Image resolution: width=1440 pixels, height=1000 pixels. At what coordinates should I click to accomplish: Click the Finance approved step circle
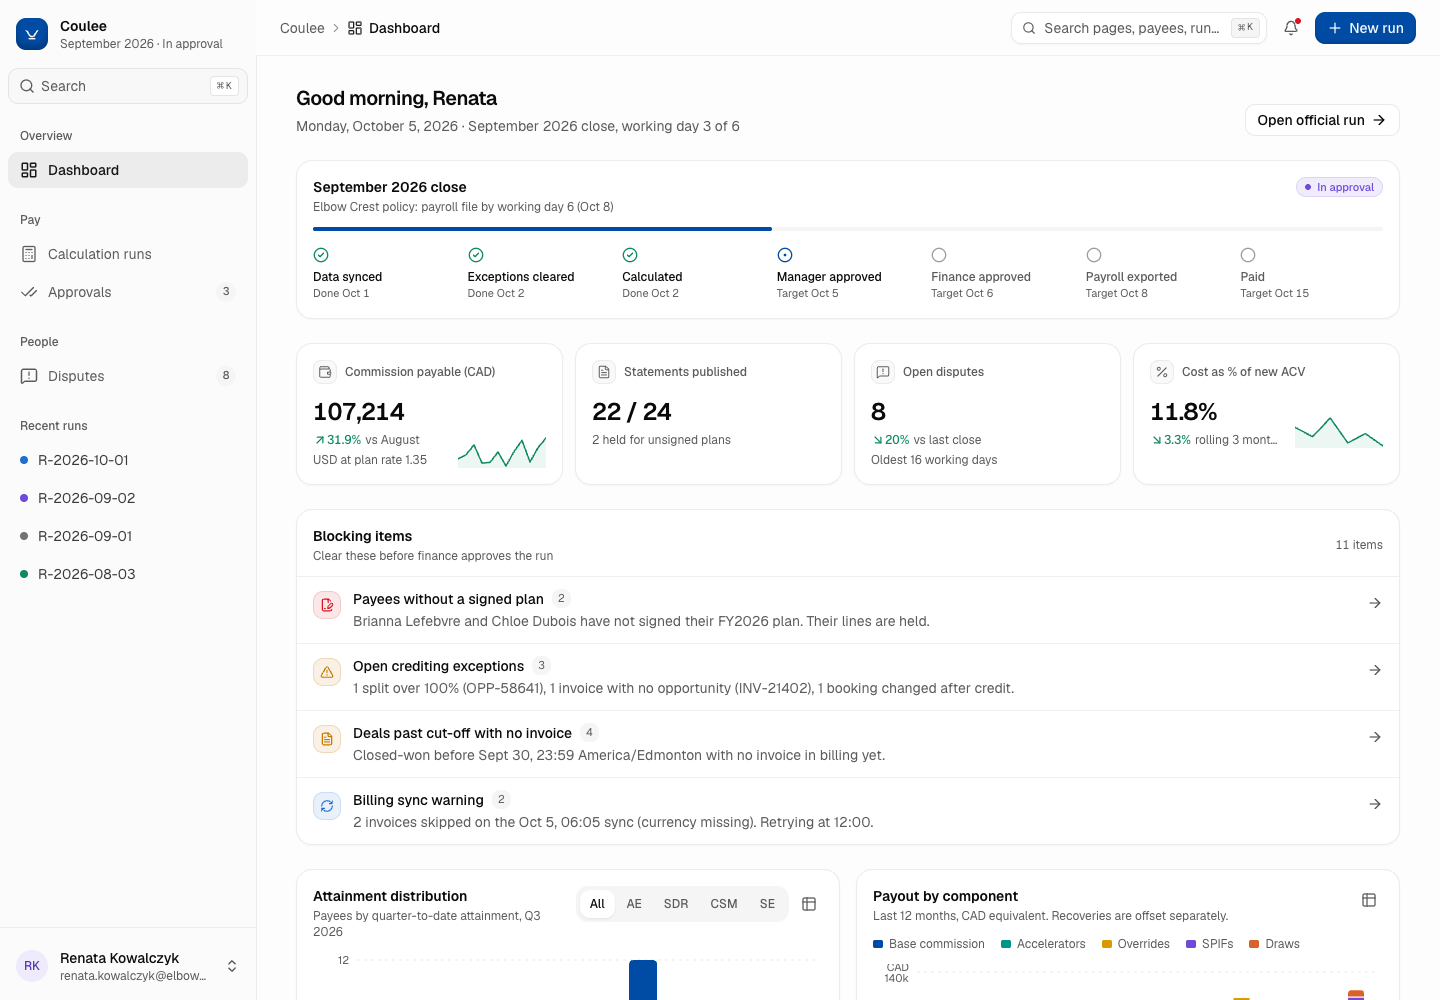pos(939,255)
